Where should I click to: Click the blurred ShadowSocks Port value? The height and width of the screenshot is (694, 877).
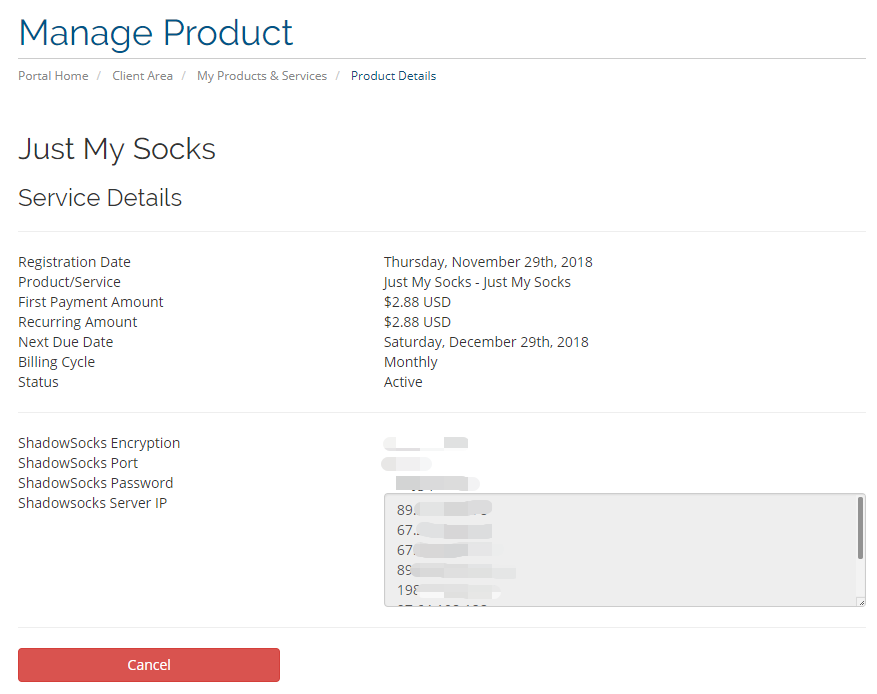407,463
